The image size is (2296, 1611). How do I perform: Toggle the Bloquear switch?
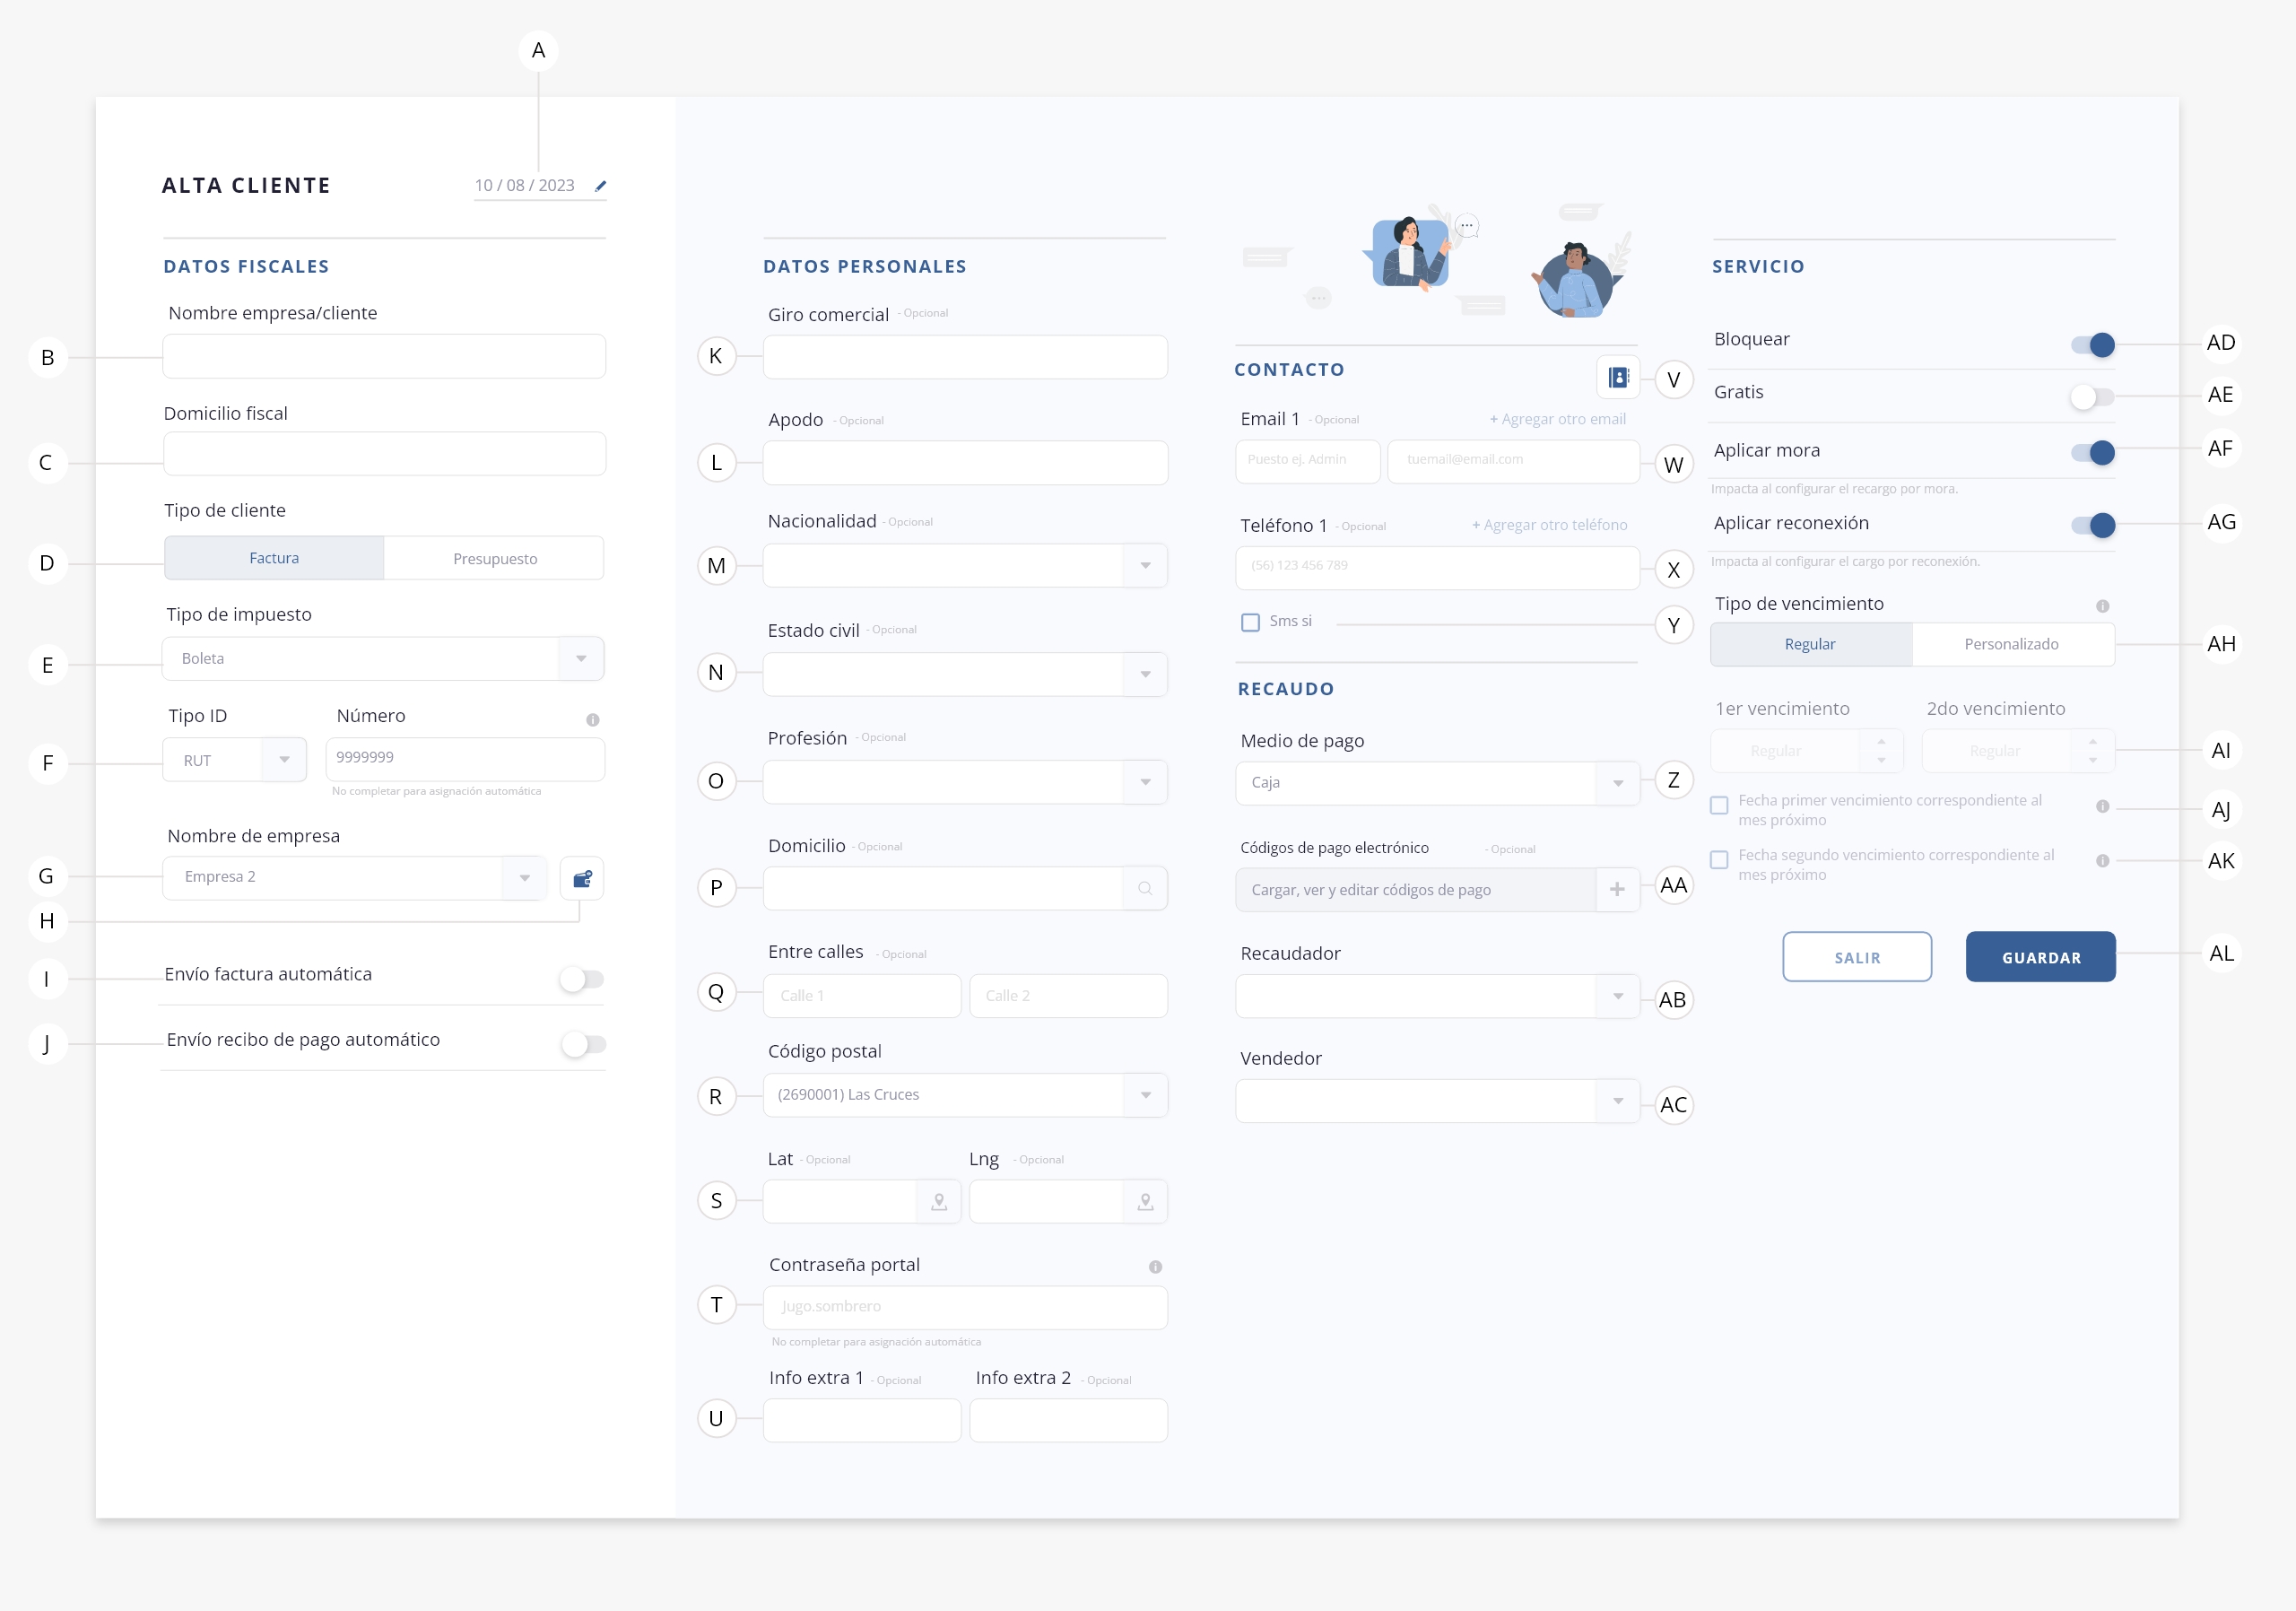[2092, 345]
